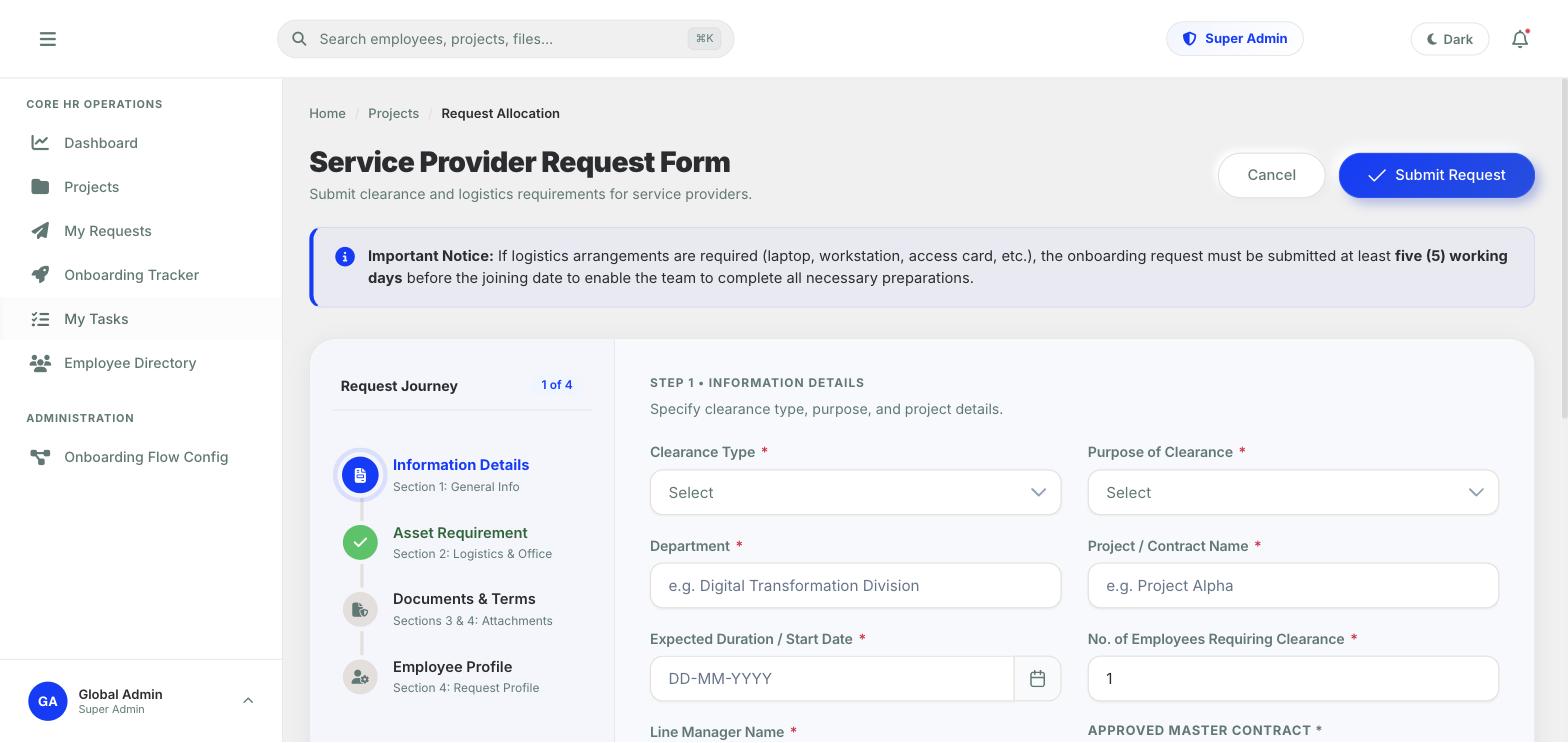Focus the Department input field
The image size is (1568, 743).
[x=855, y=585]
